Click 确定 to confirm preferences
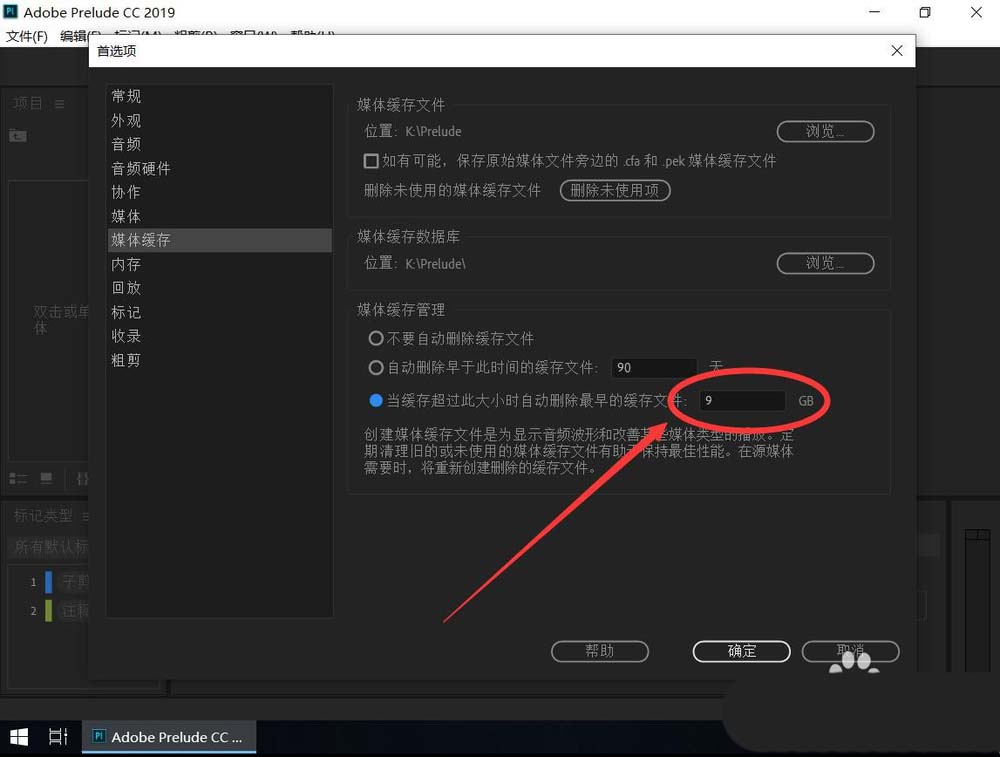This screenshot has height=757, width=1000. (x=741, y=651)
